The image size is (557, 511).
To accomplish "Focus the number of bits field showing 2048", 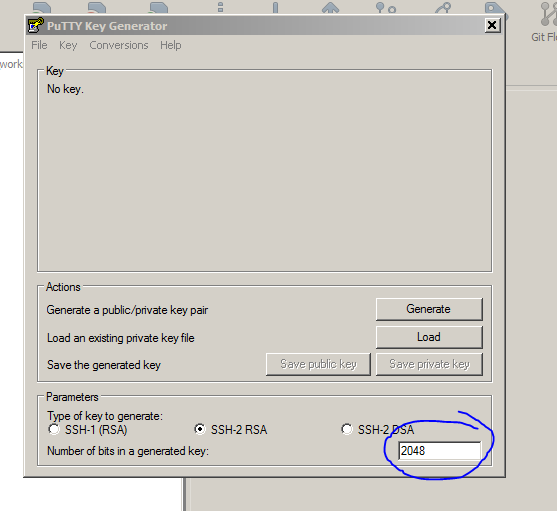I will 439,451.
